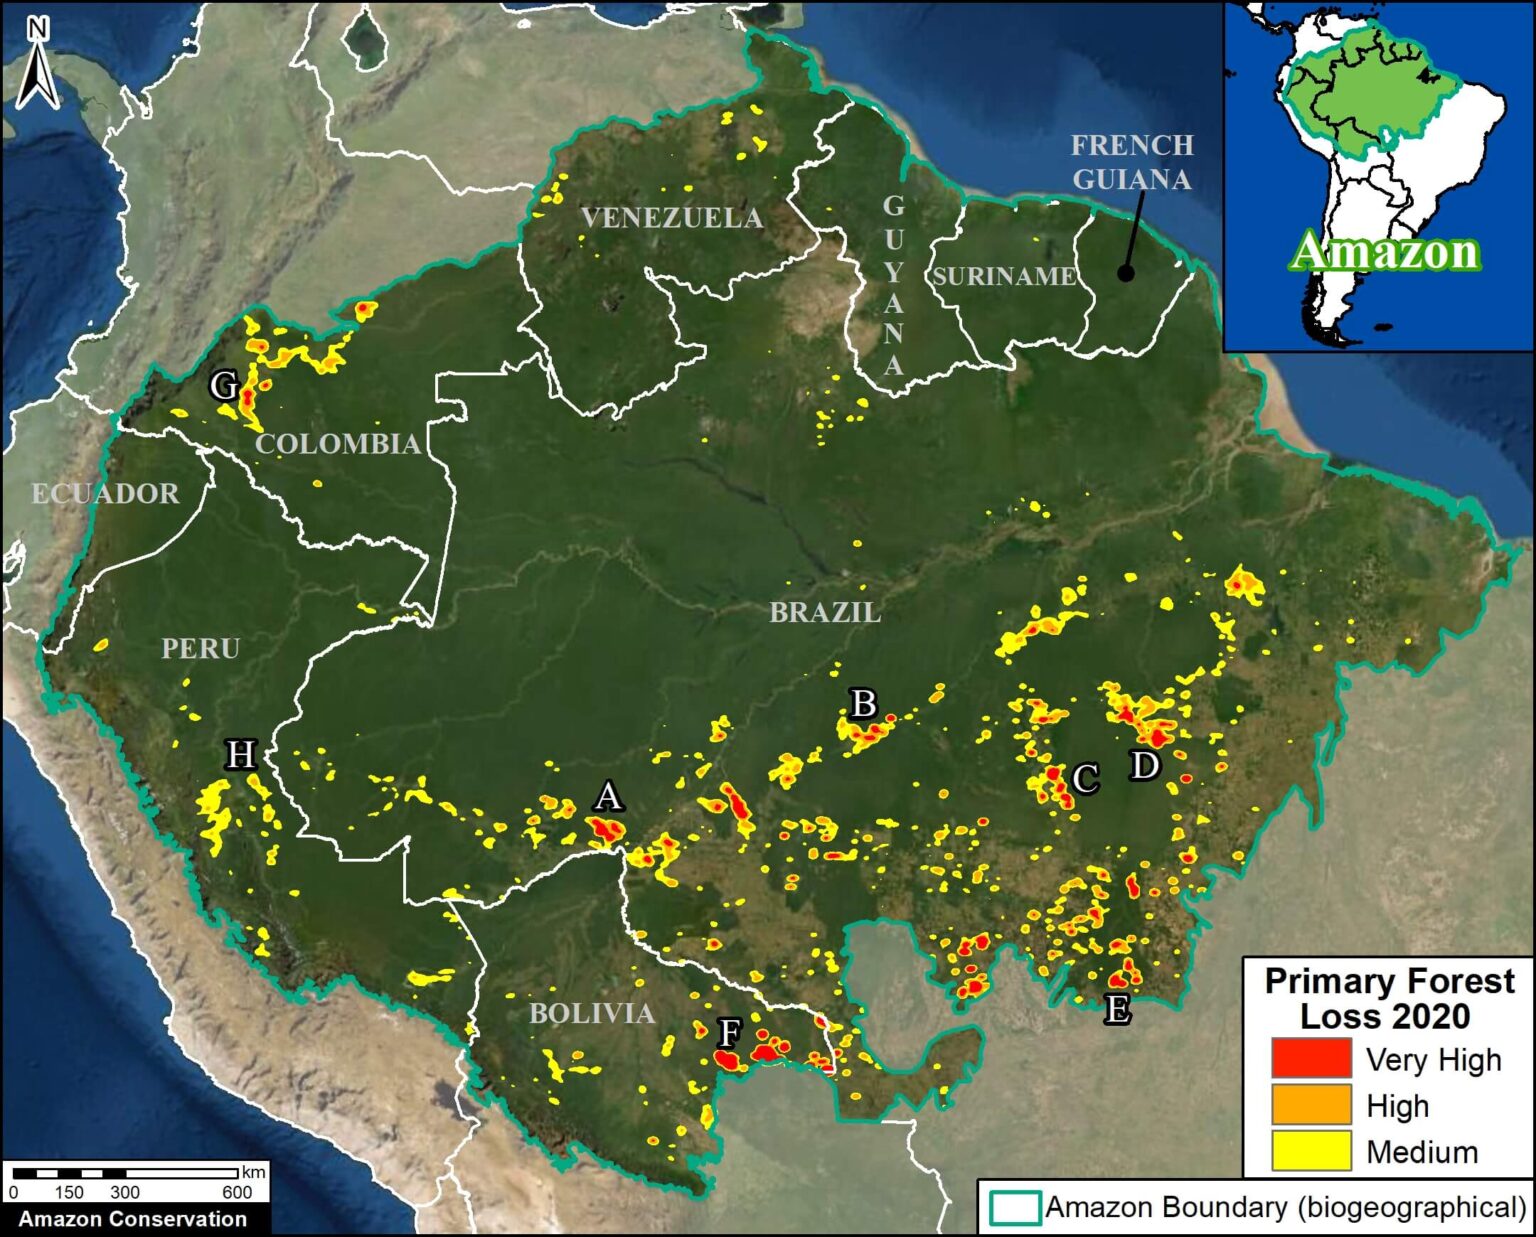Click the yellow Medium legend swatch
This screenshot has height=1237, width=1536.
click(x=1310, y=1151)
